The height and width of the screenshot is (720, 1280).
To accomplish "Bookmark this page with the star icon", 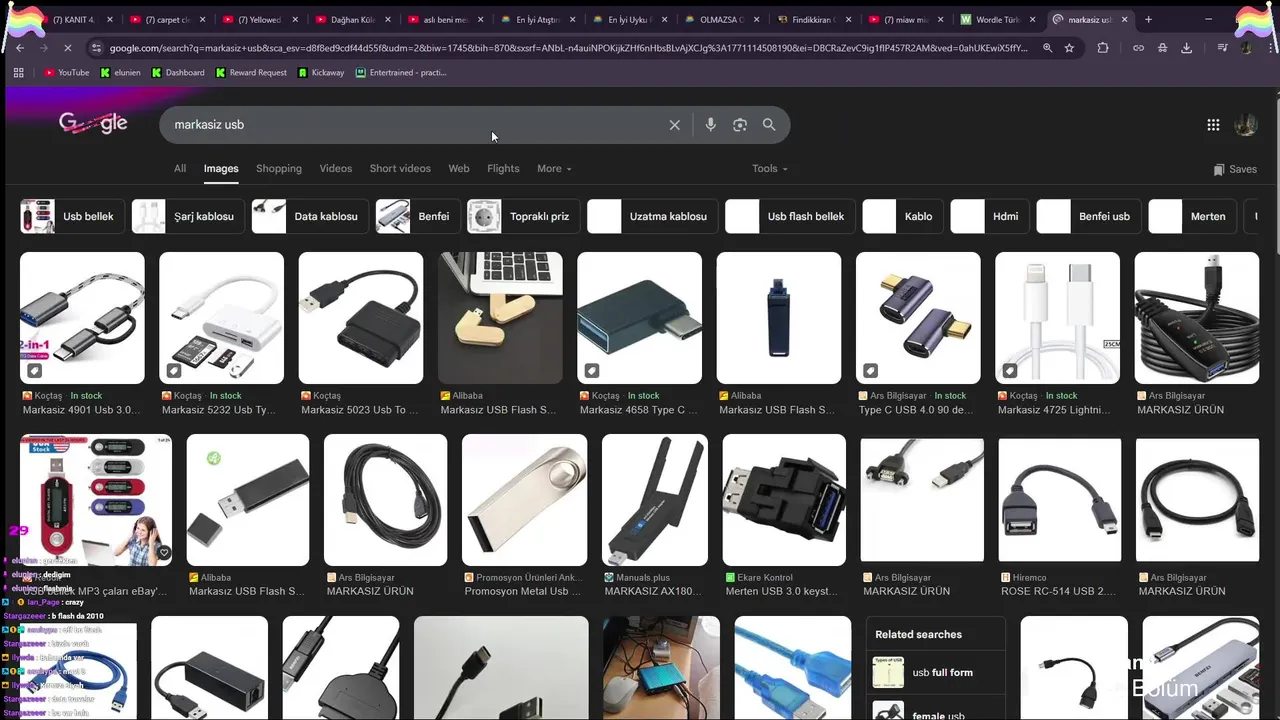I will pyautogui.click(x=1069, y=48).
